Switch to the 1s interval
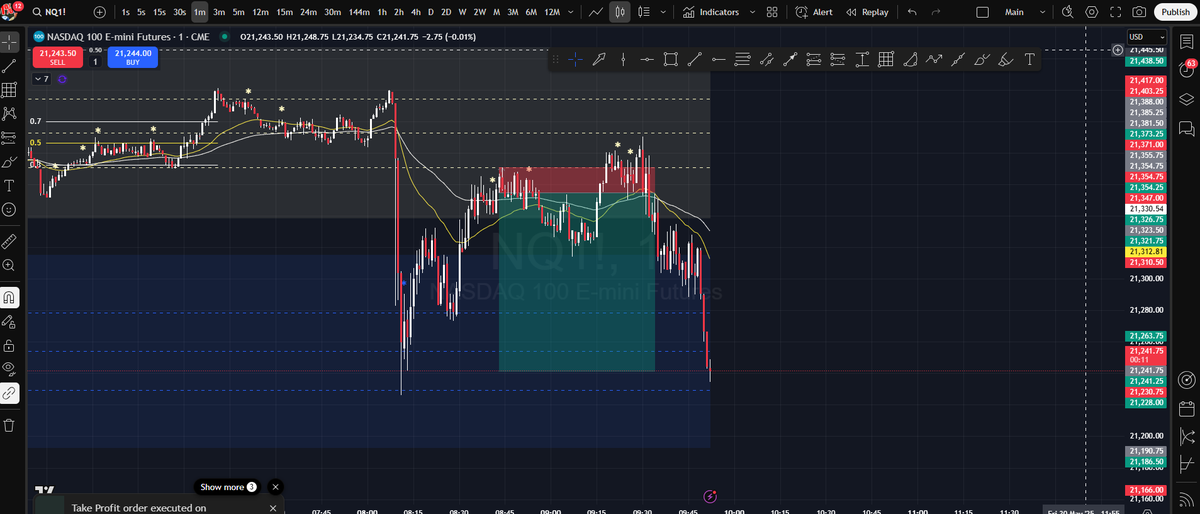This screenshot has height=514, width=1200. pyautogui.click(x=125, y=12)
